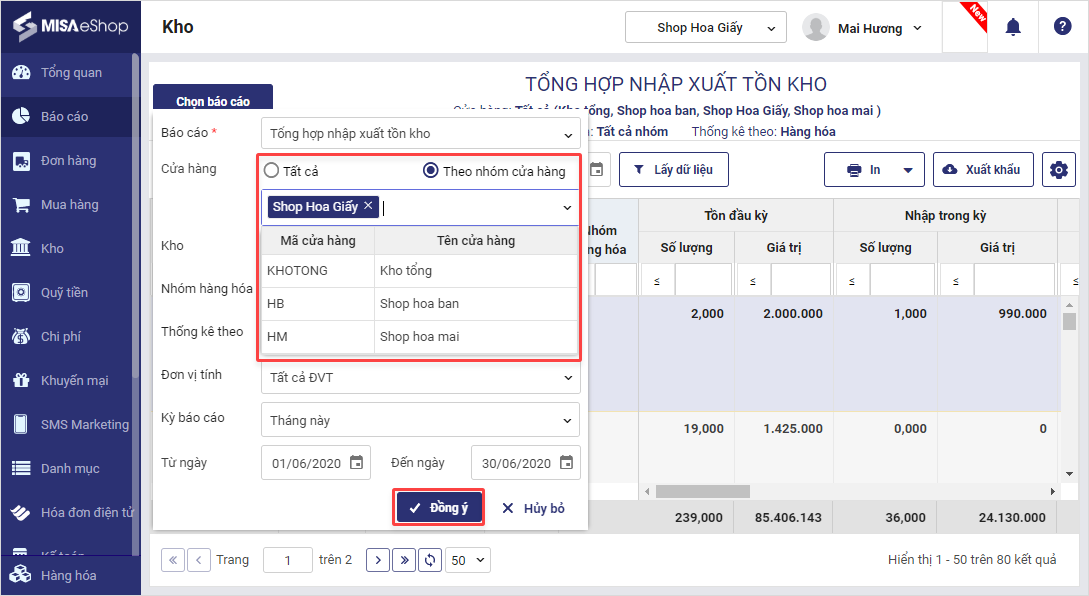Open the Từ ngày calendar picker

coord(356,463)
